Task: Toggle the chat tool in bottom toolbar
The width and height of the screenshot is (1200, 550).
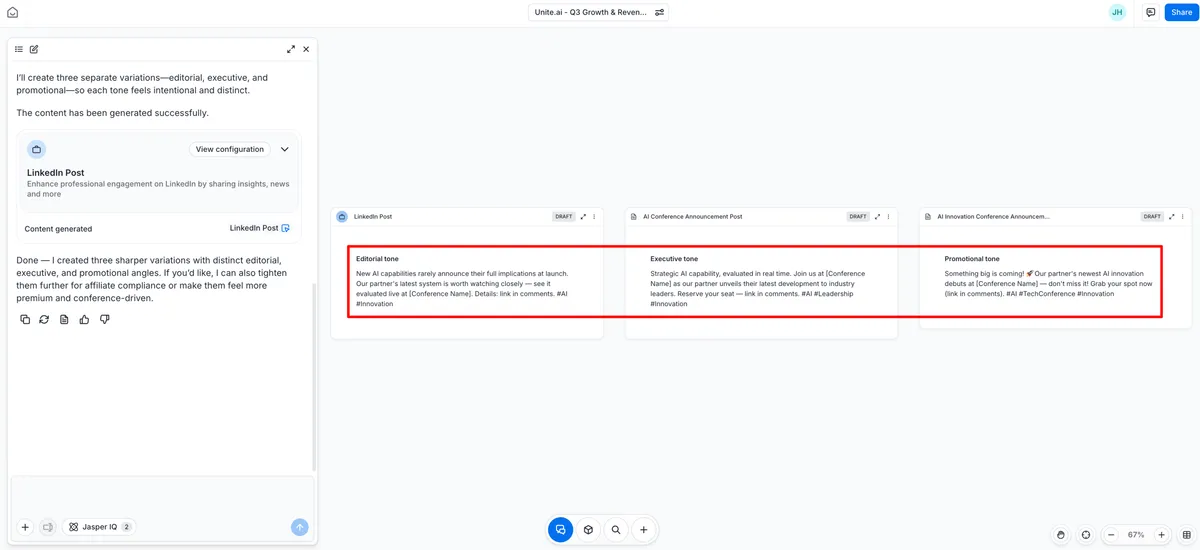Action: pyautogui.click(x=560, y=530)
